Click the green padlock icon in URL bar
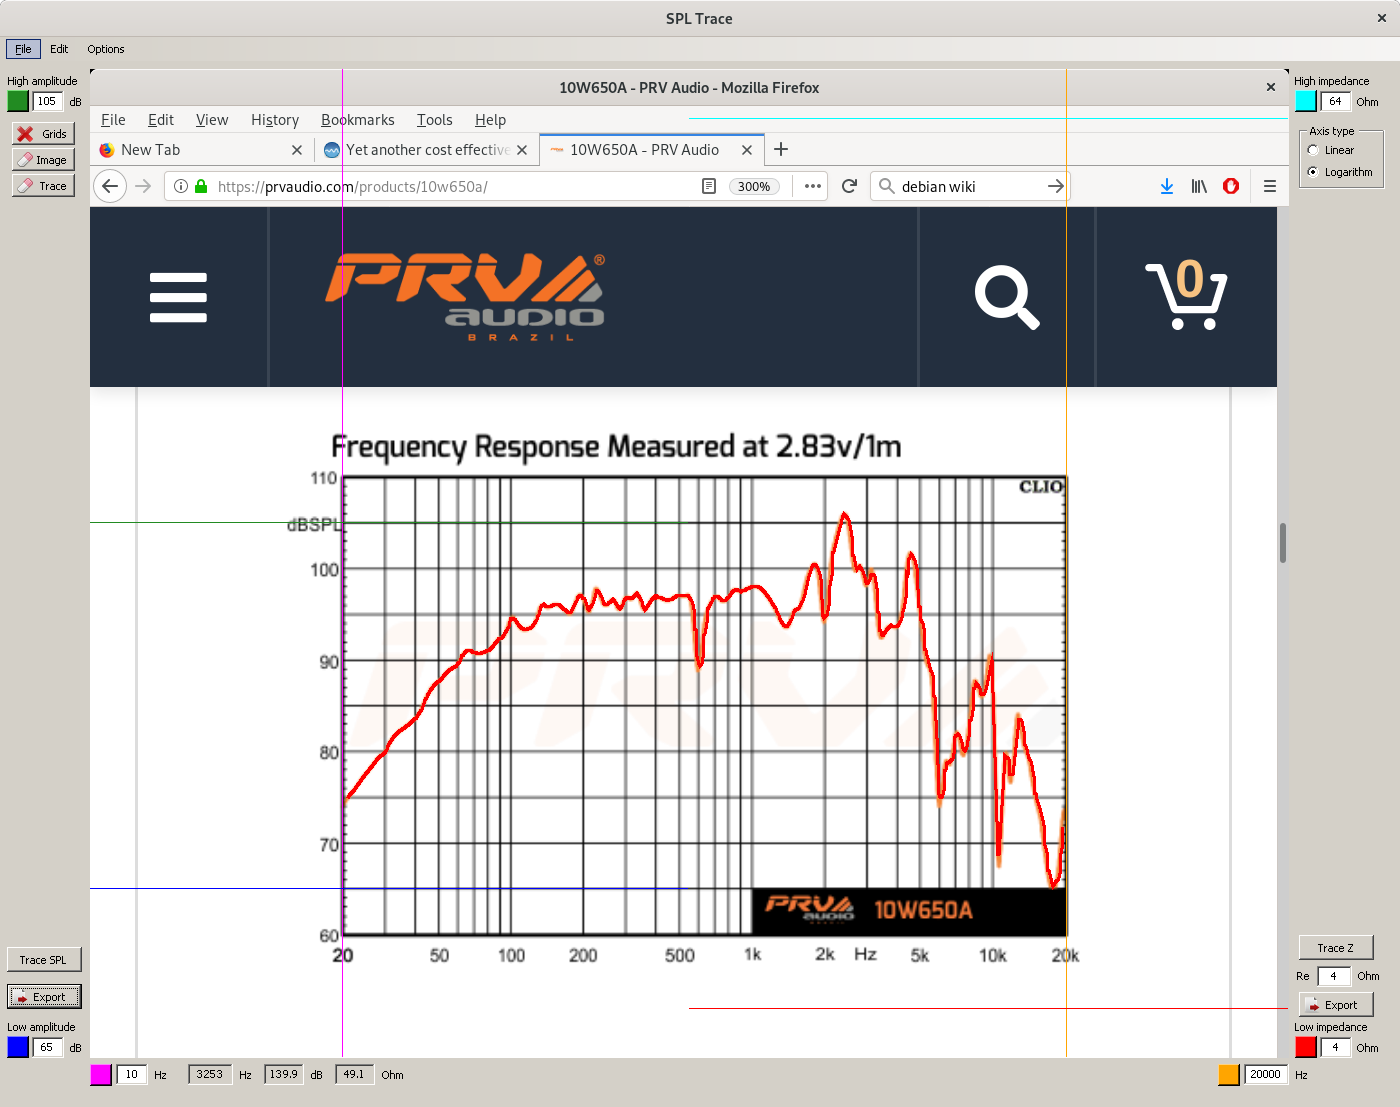The image size is (1400, 1107). (x=201, y=186)
